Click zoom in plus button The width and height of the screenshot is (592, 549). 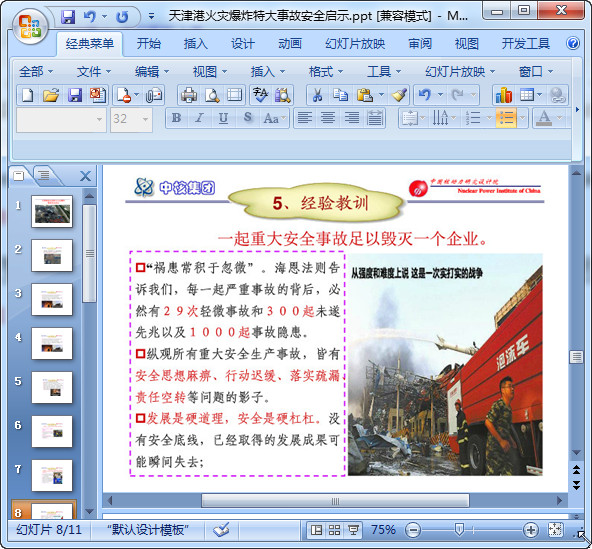(x=530, y=530)
